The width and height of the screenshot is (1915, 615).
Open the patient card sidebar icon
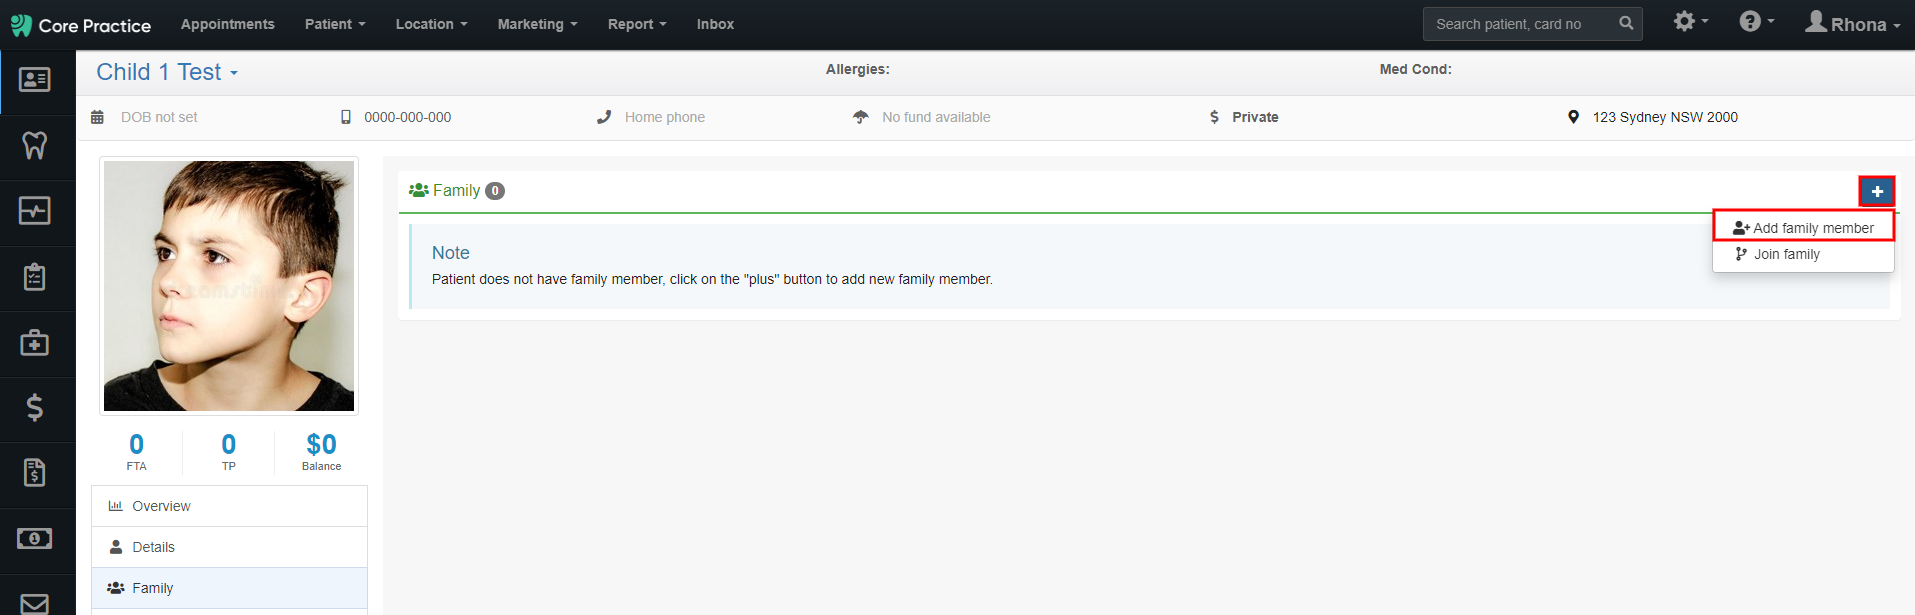coord(35,80)
